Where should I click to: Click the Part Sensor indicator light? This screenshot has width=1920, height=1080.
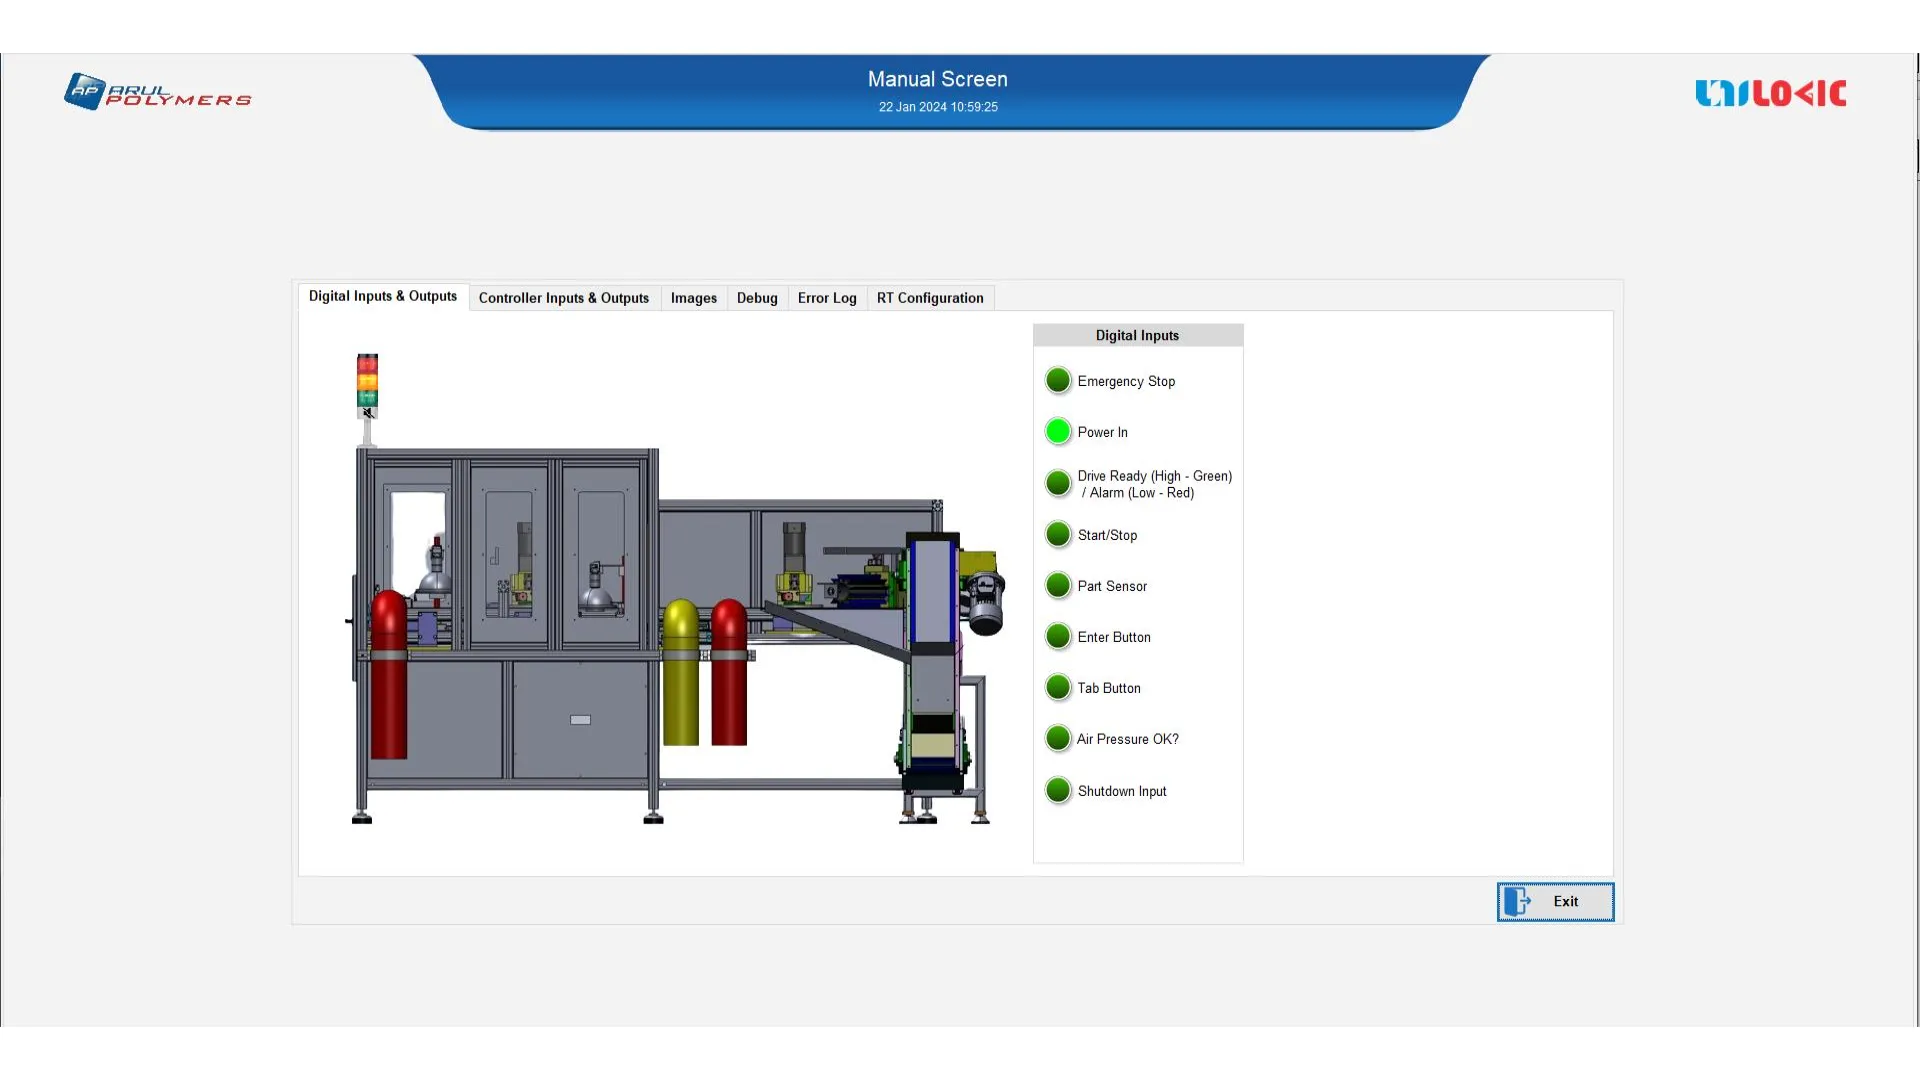[x=1058, y=586]
